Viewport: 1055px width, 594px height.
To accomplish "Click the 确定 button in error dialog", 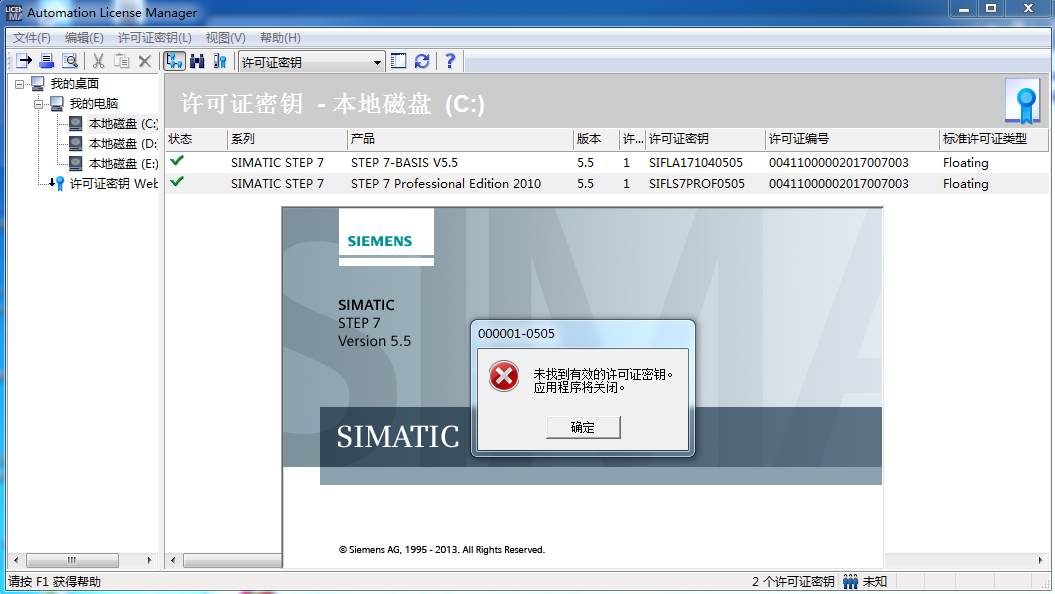I will (x=583, y=427).
